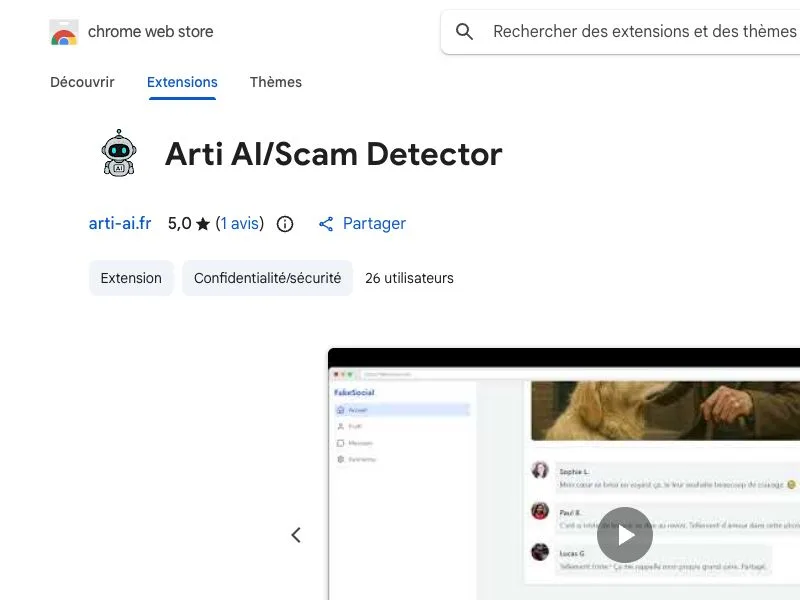The width and height of the screenshot is (800, 600).
Task: Click the Arti AI/Scam Detector title
Action: pos(334,154)
